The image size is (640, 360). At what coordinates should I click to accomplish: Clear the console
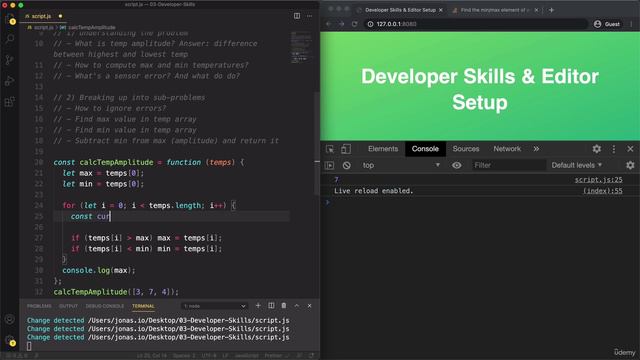click(x=347, y=165)
